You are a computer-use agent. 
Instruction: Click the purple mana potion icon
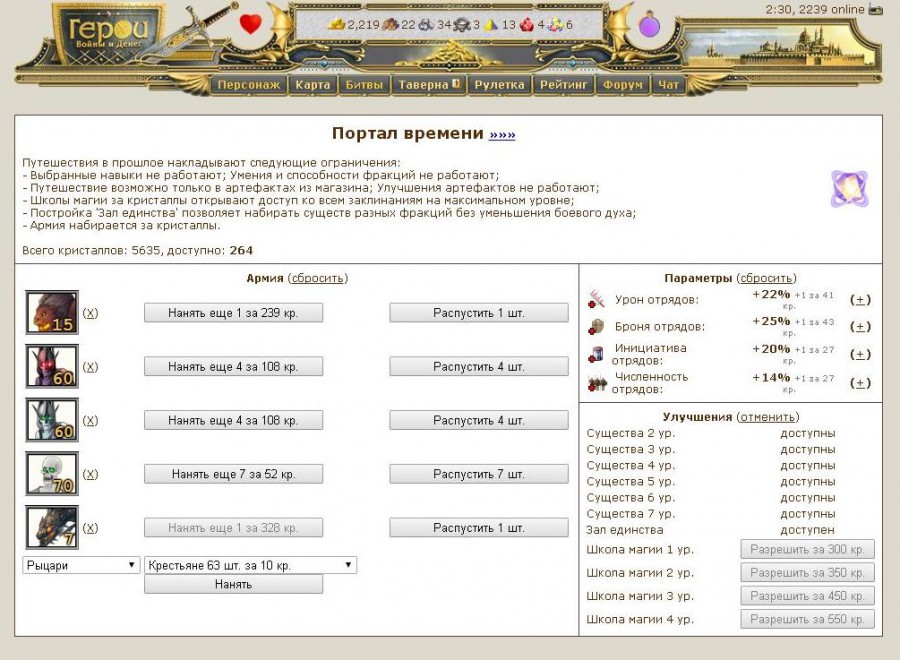651,25
